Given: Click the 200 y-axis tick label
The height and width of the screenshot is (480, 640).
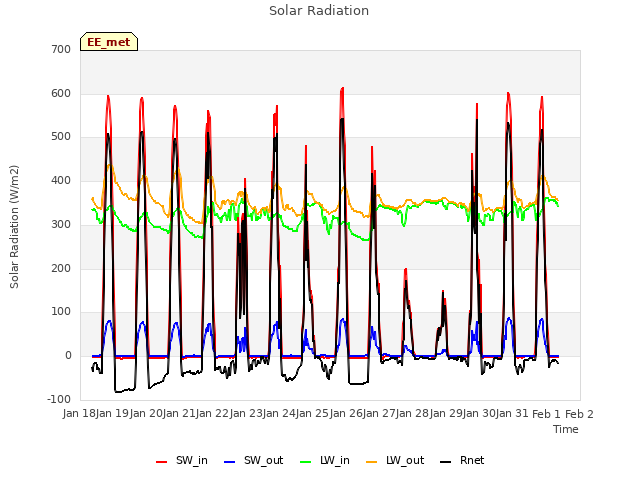Looking at the screenshot, I should pyautogui.click(x=61, y=269).
